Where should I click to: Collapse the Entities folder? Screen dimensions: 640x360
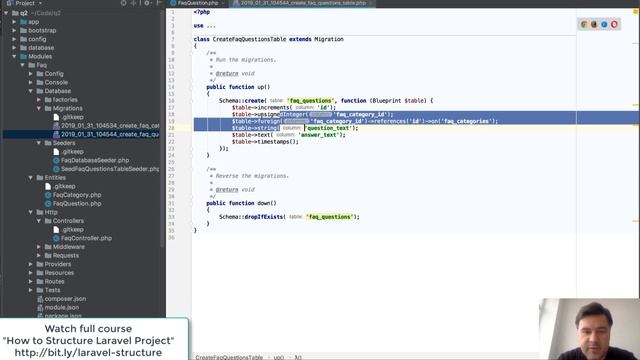click(31, 178)
